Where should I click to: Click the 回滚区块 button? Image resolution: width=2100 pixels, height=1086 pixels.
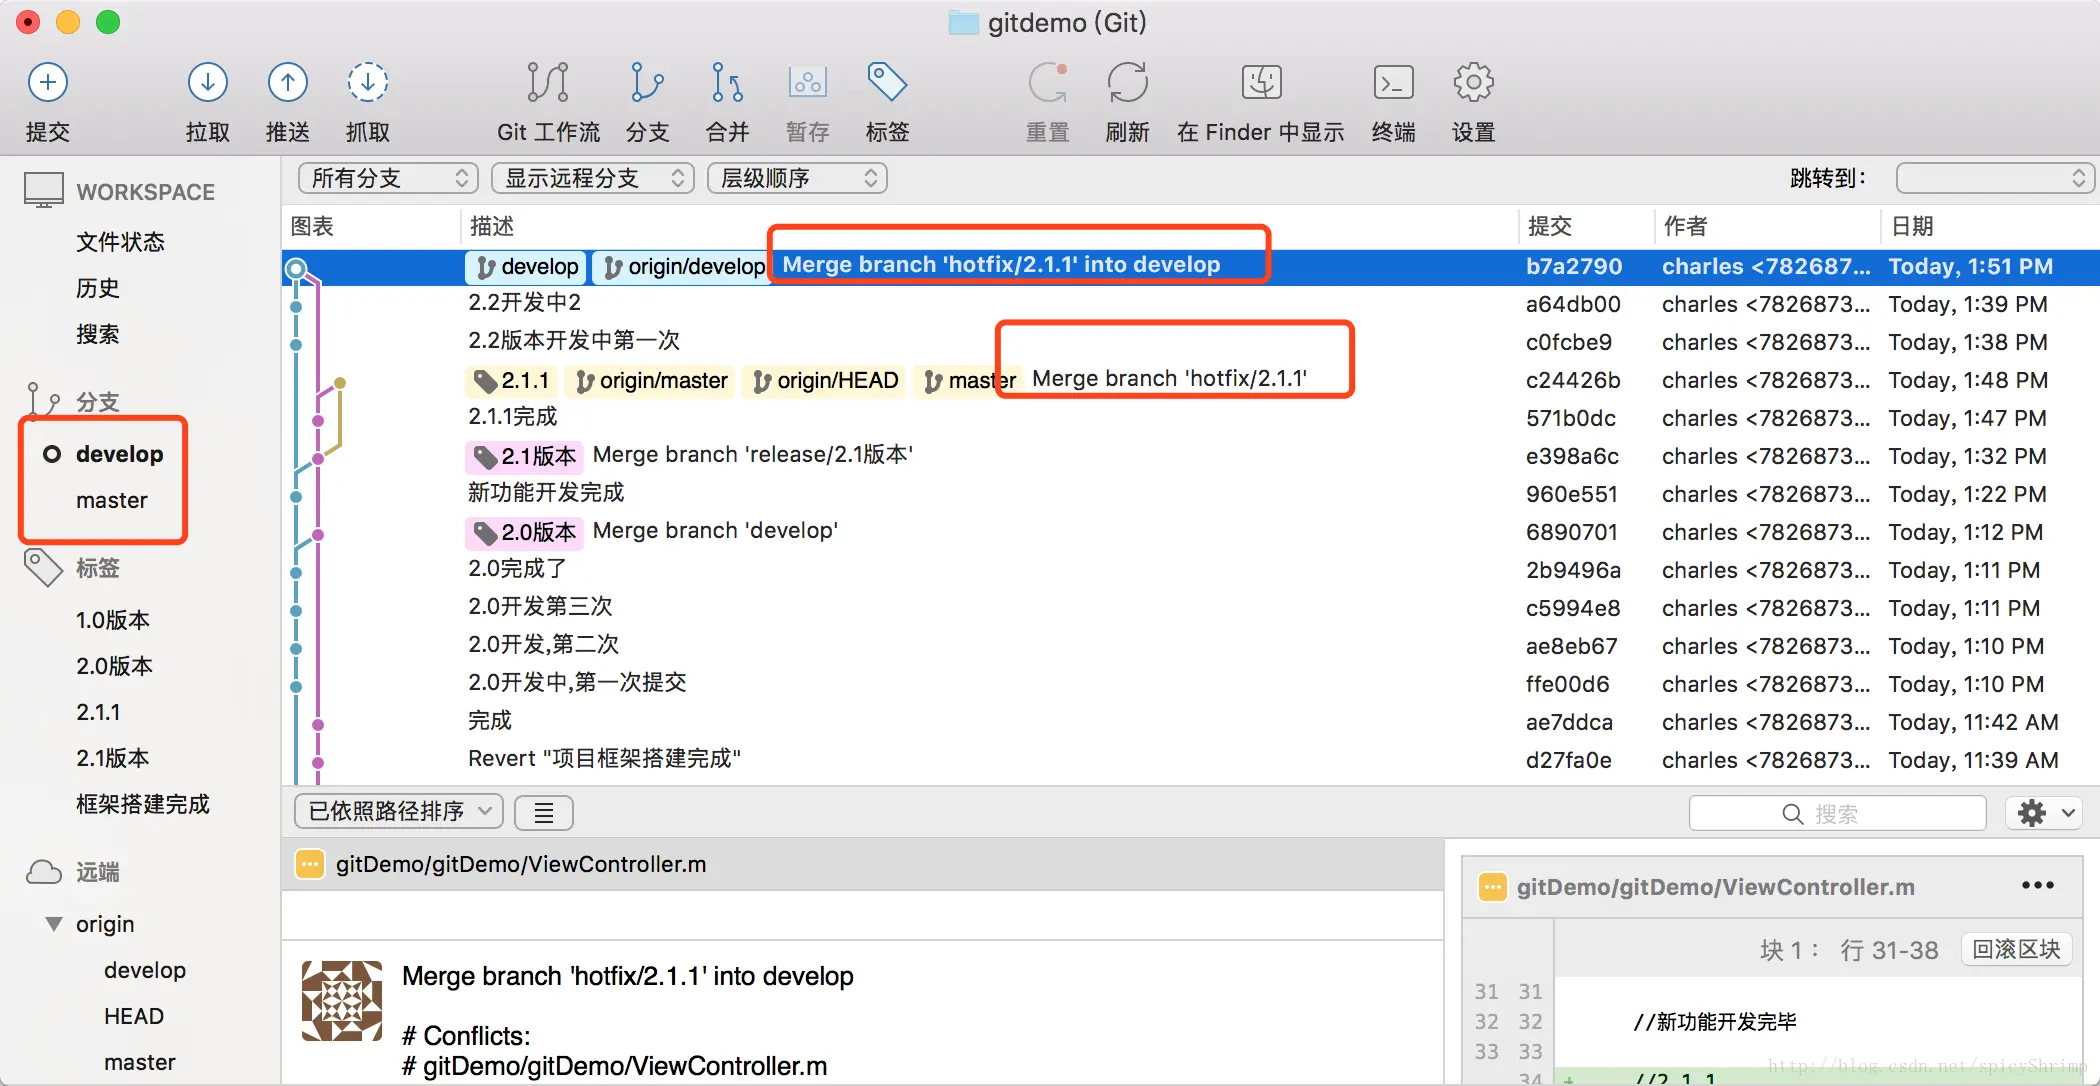coord(2015,949)
